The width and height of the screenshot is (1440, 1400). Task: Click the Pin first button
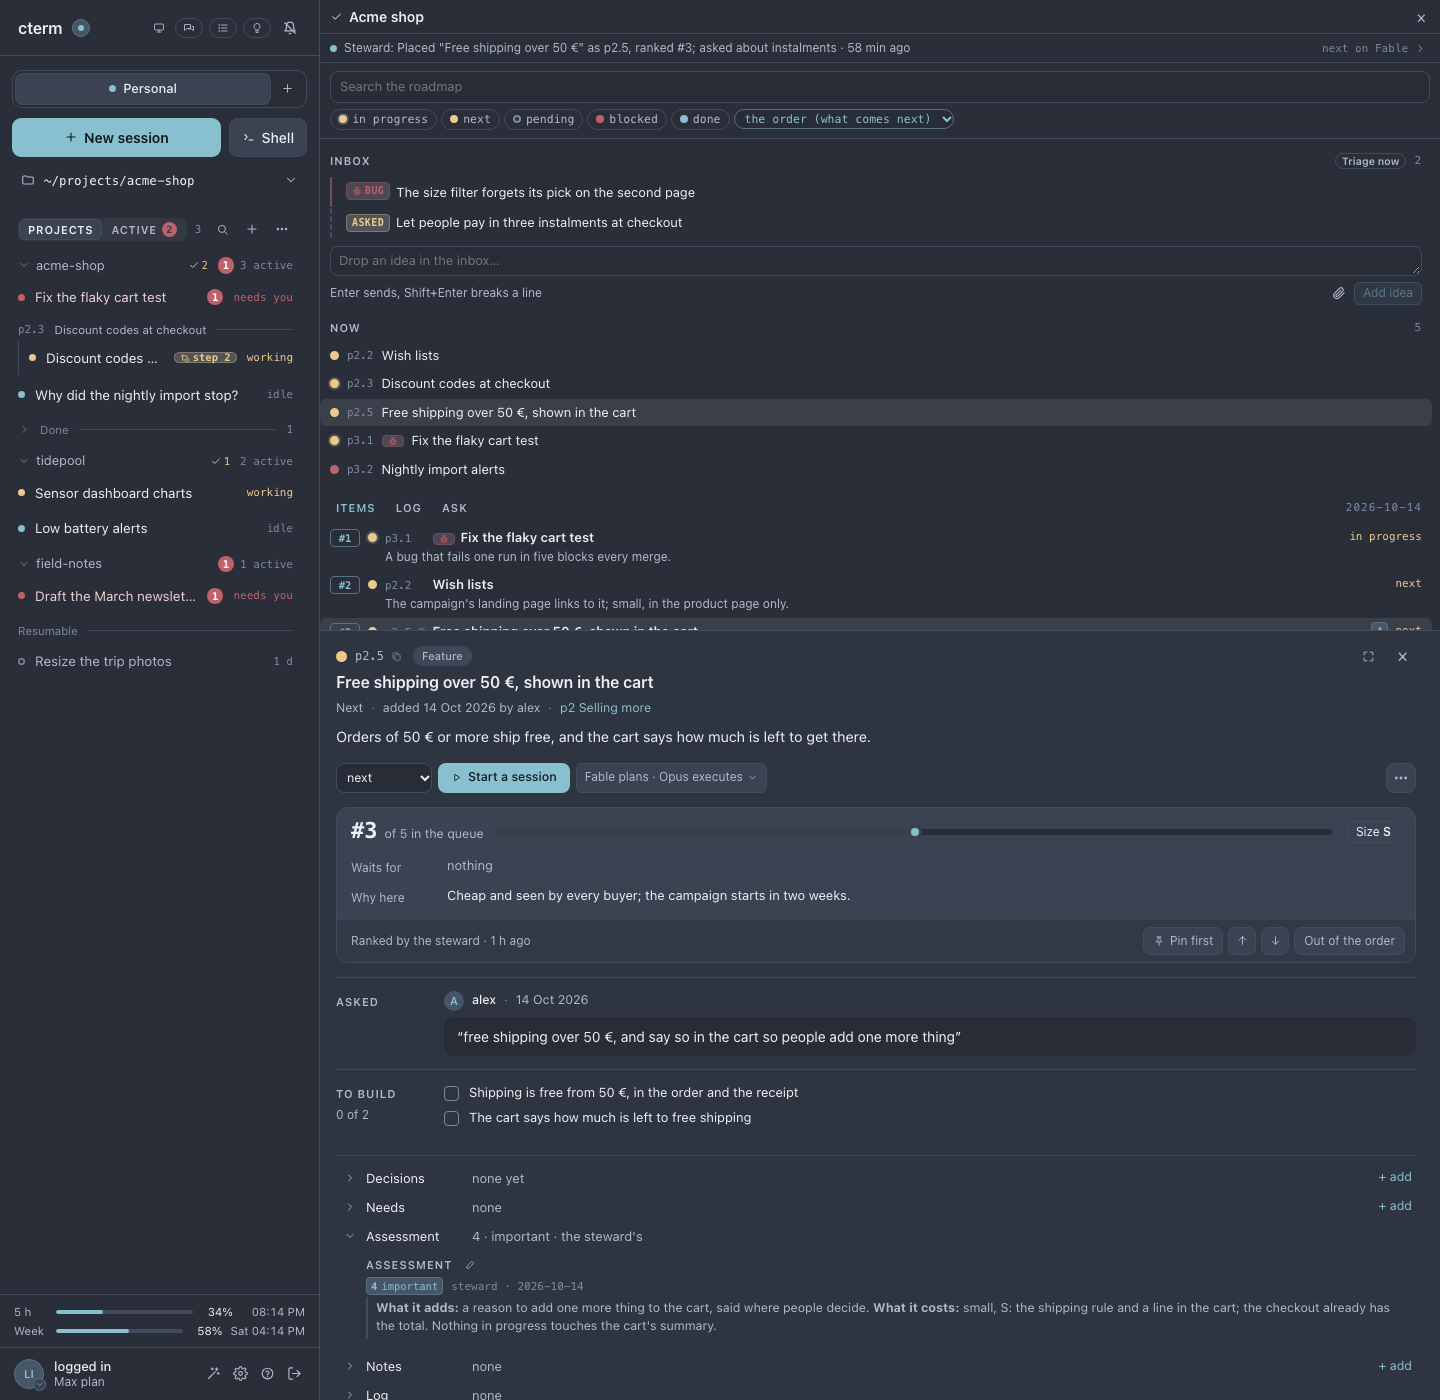(x=1183, y=941)
